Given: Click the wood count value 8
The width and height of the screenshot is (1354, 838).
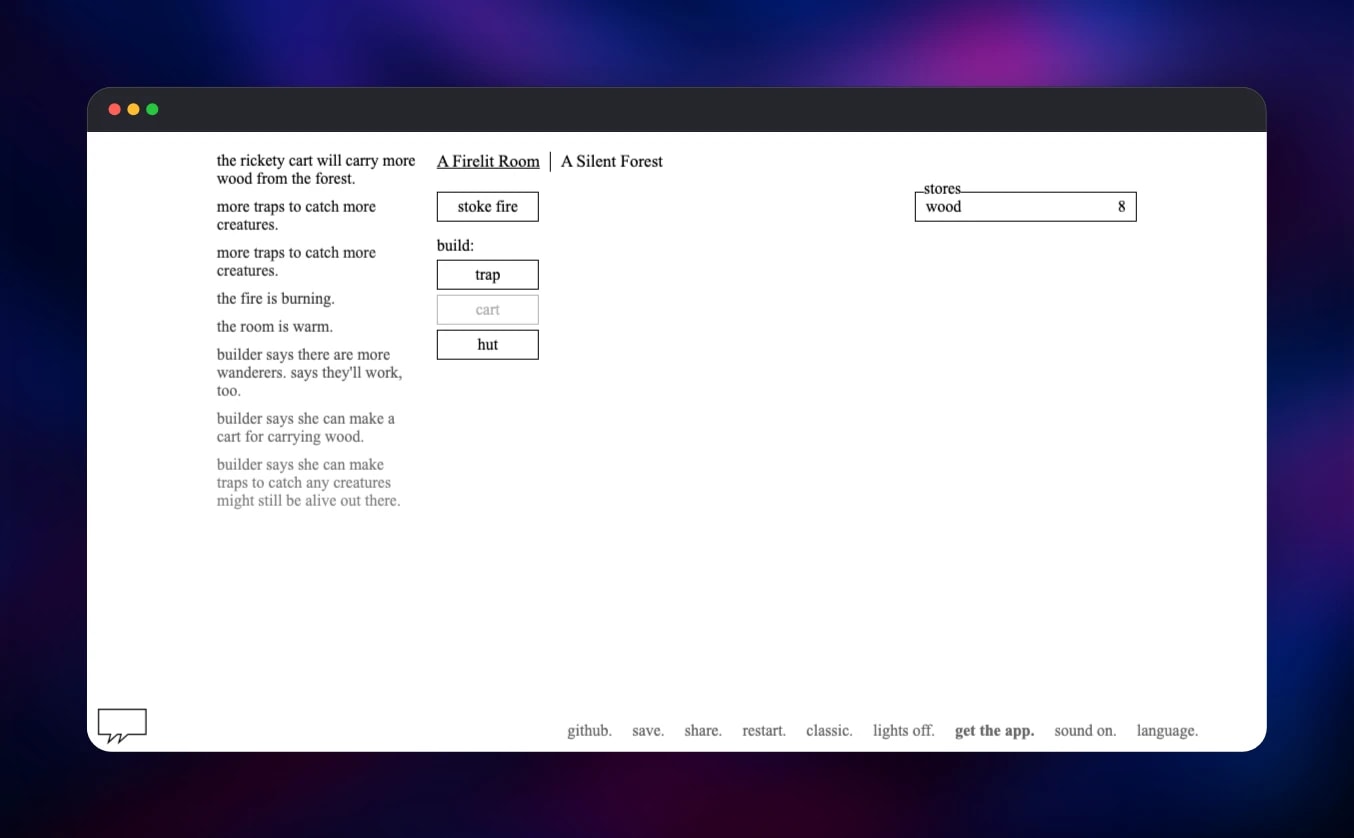Looking at the screenshot, I should (x=1122, y=207).
